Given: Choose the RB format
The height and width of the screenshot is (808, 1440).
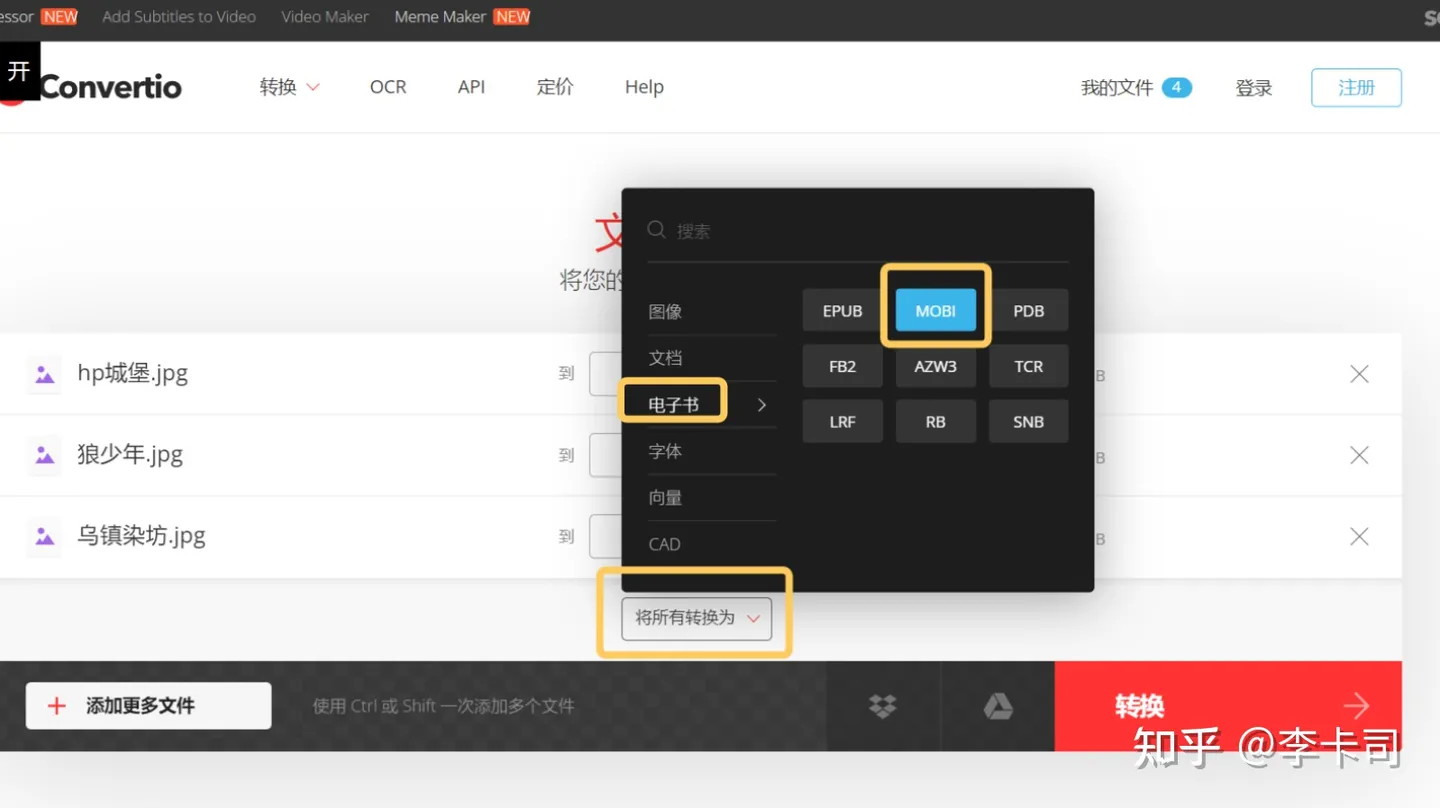Looking at the screenshot, I should click(x=935, y=421).
